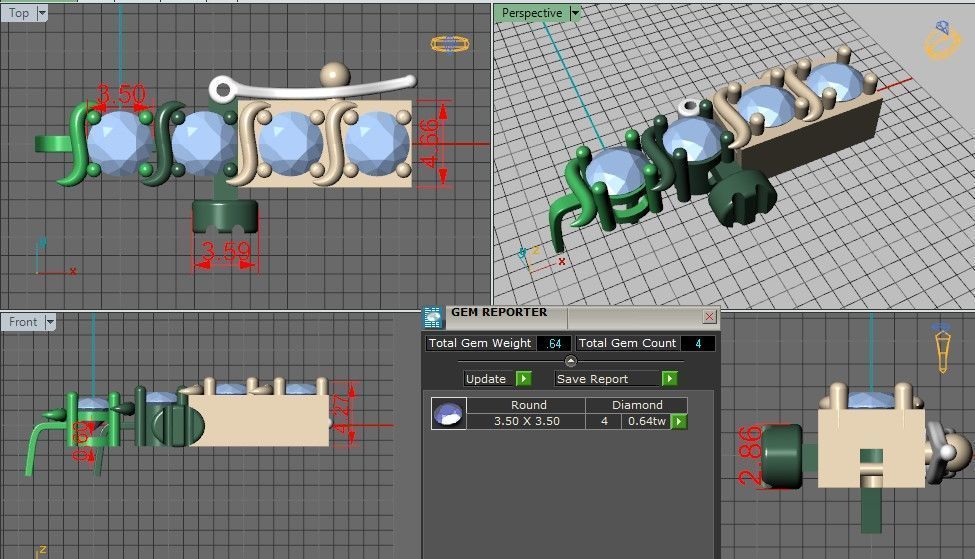
Task: Open the Perspective viewport dropdown arrow
Action: coord(575,13)
